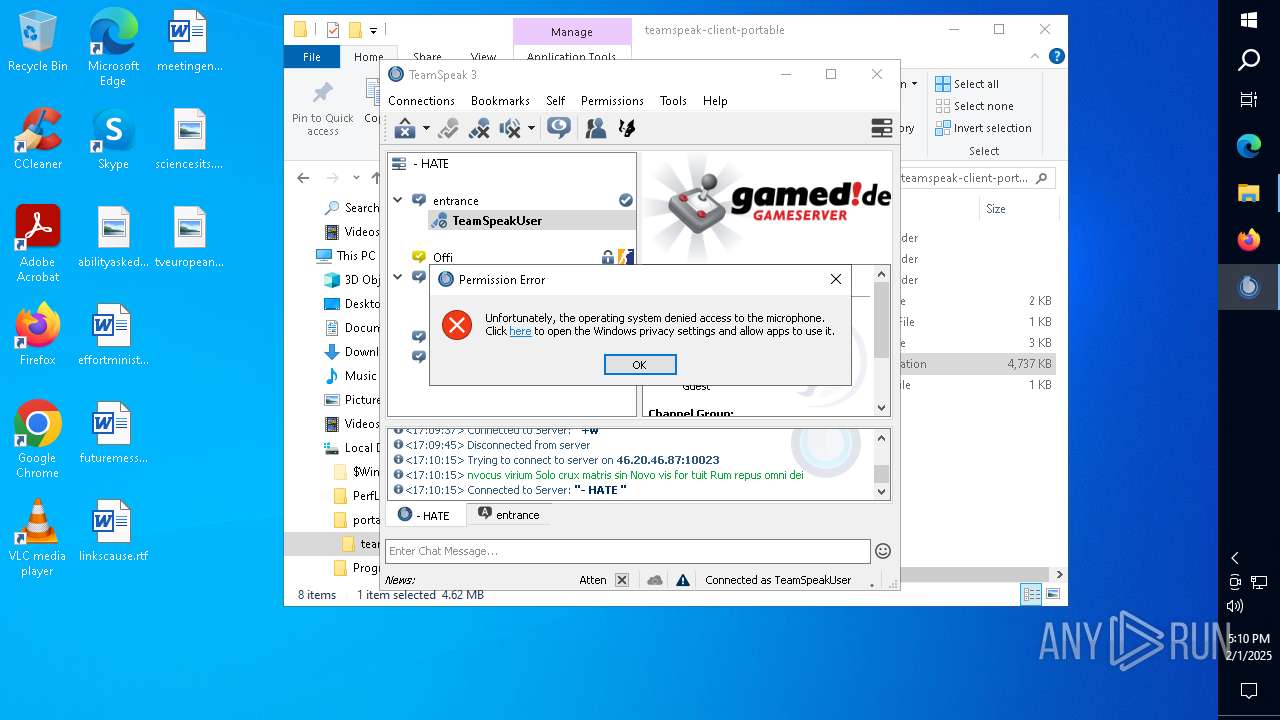Open the Recycle Bin desktop icon
This screenshot has height=720, width=1280.
pos(38,41)
